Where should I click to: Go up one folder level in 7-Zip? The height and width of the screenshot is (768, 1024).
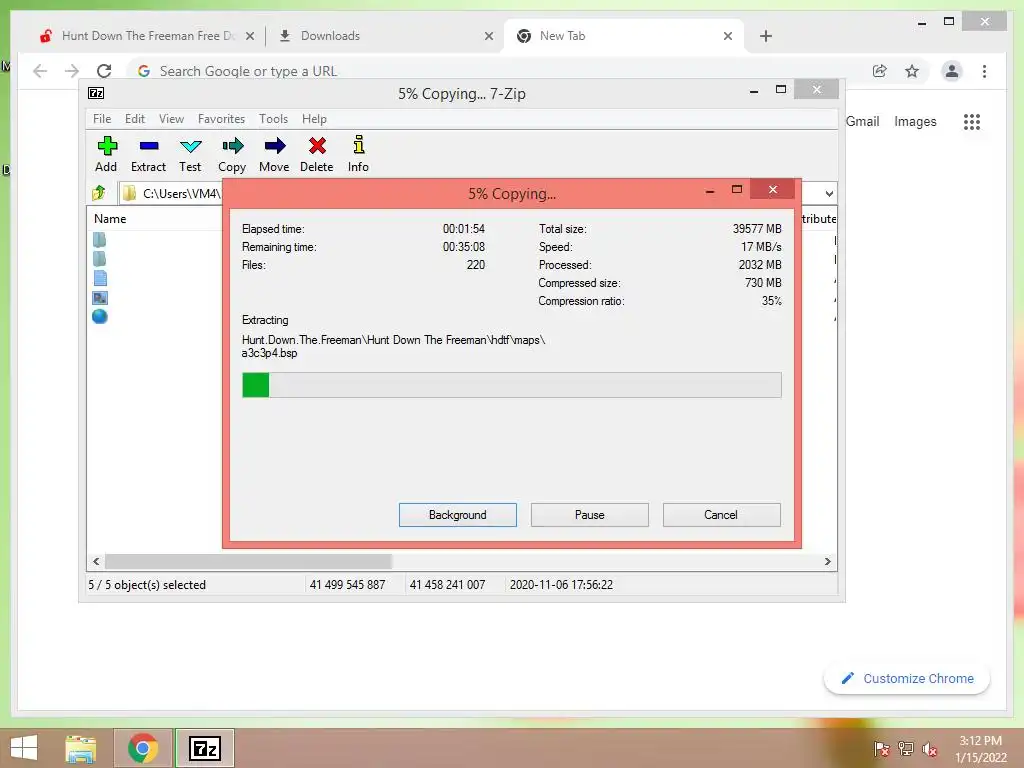pos(99,193)
